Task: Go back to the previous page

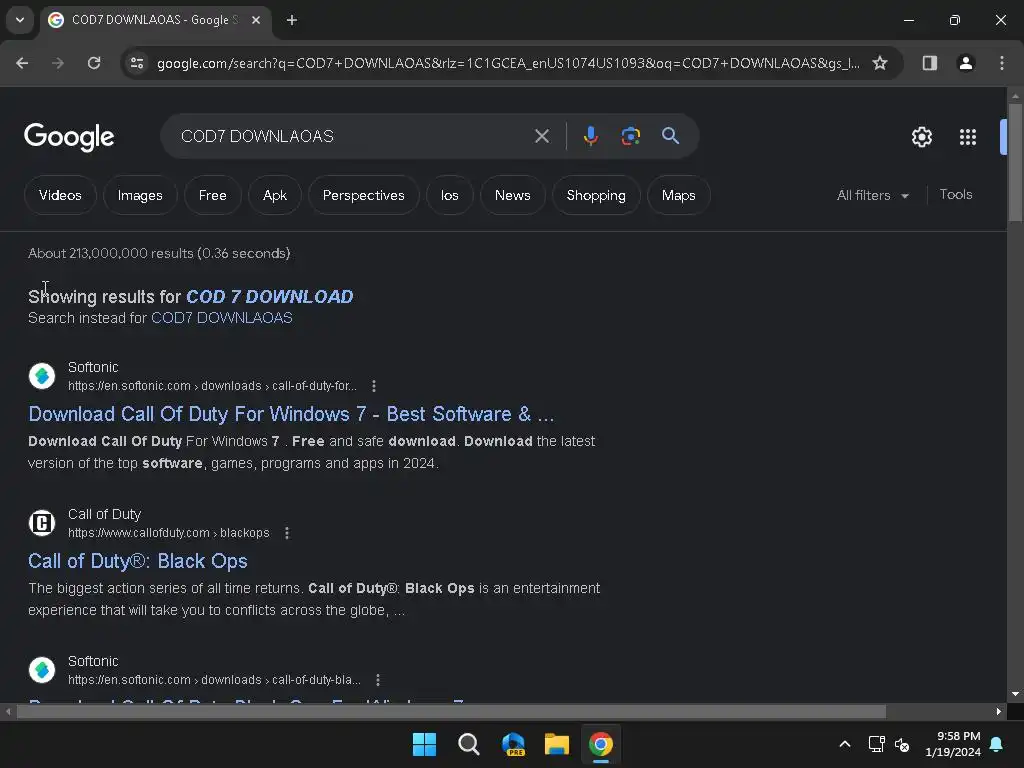Action: [22, 63]
